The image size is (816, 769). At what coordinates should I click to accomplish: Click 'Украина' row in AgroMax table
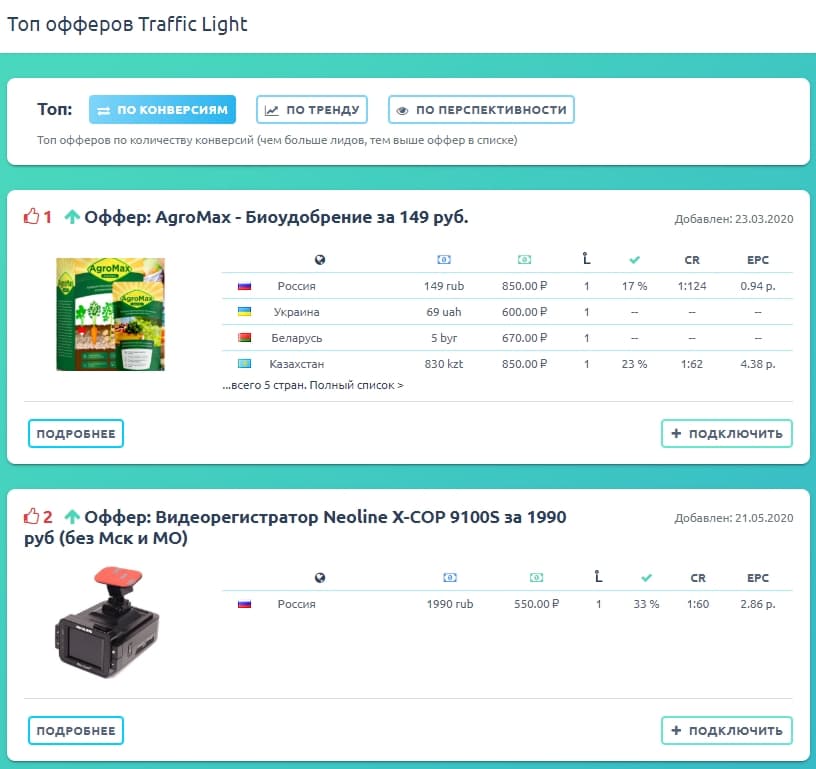[x=507, y=312]
